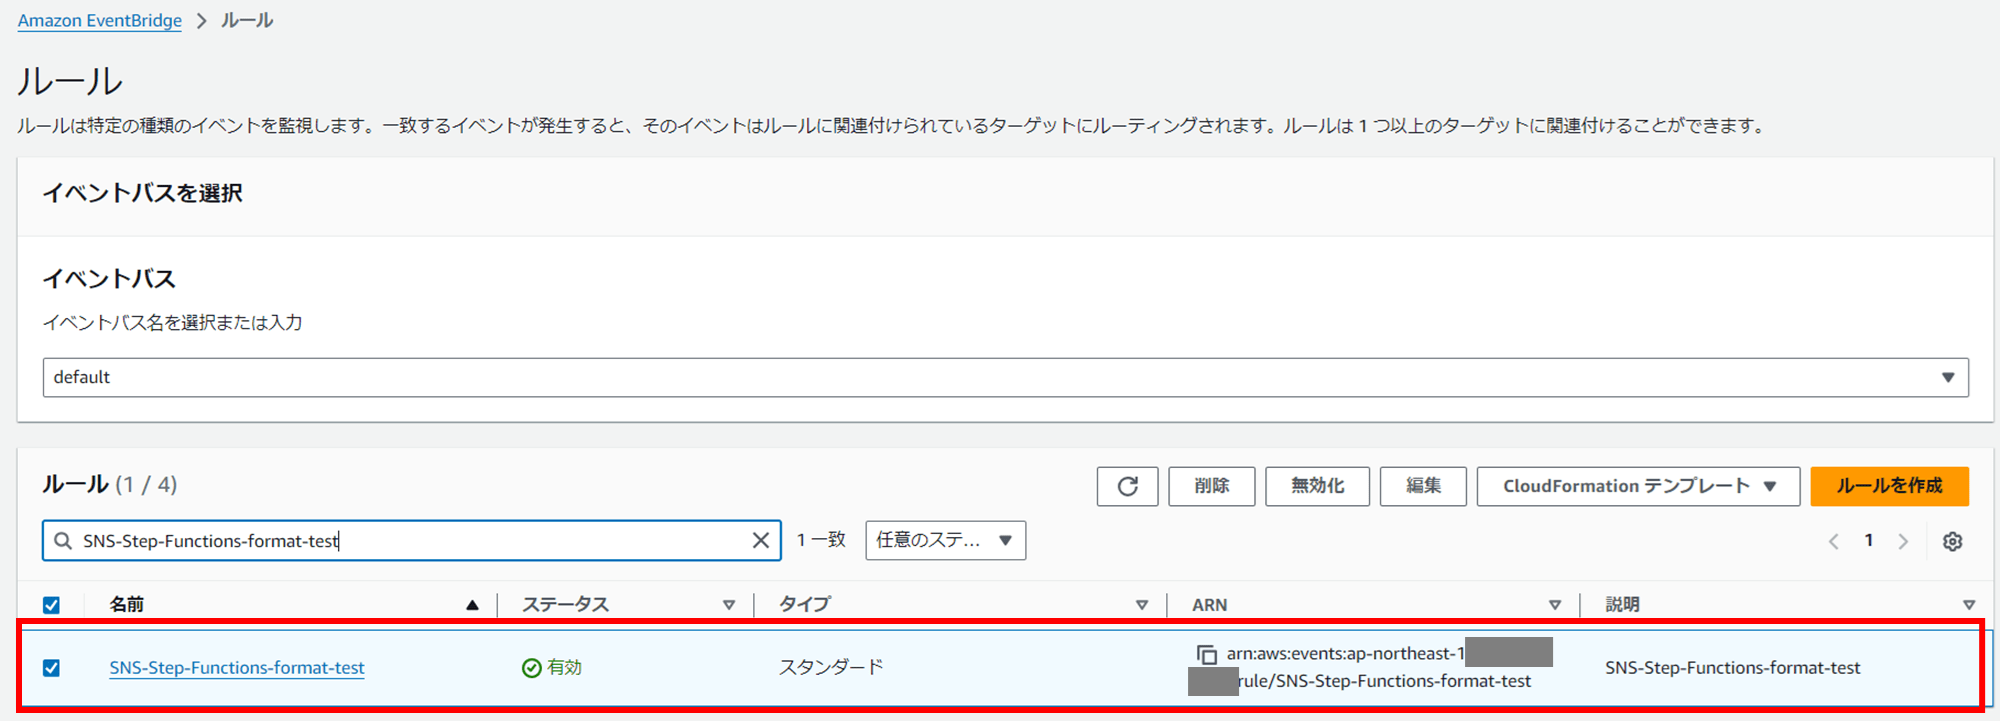Sort ascending by 名前 column arrow
The width and height of the screenshot is (2000, 721).
point(472,605)
